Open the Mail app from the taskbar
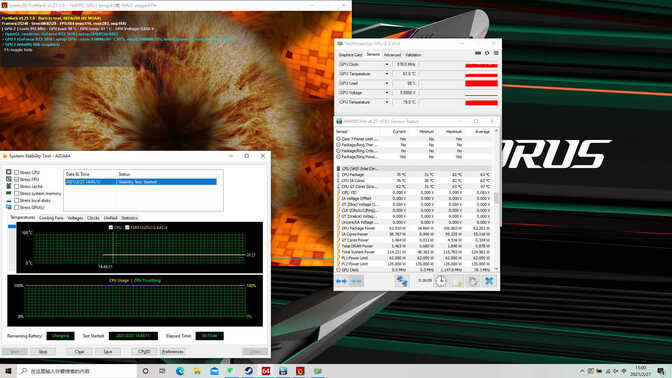The height and width of the screenshot is (378, 672). pyautogui.click(x=214, y=371)
